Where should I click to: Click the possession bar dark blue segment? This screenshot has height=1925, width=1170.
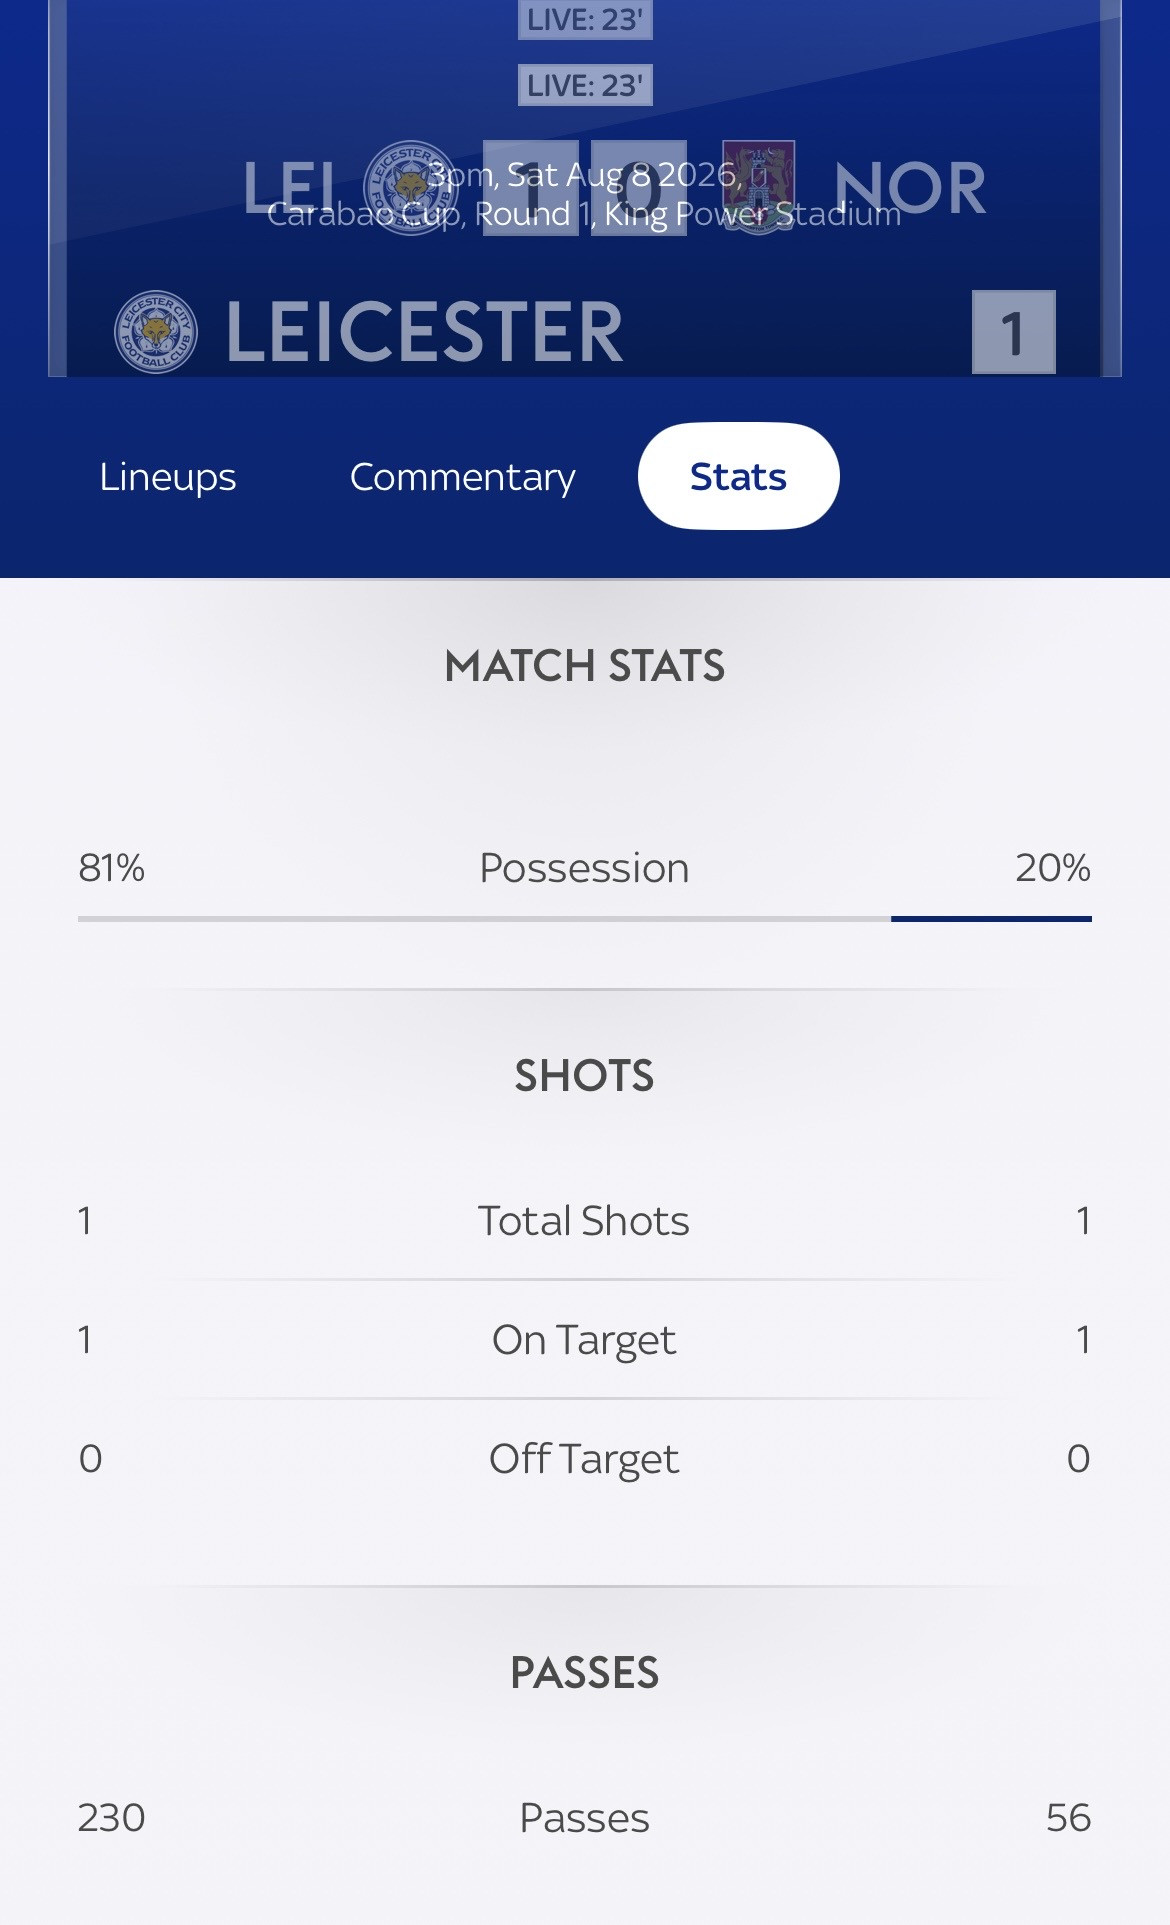[x=991, y=918]
